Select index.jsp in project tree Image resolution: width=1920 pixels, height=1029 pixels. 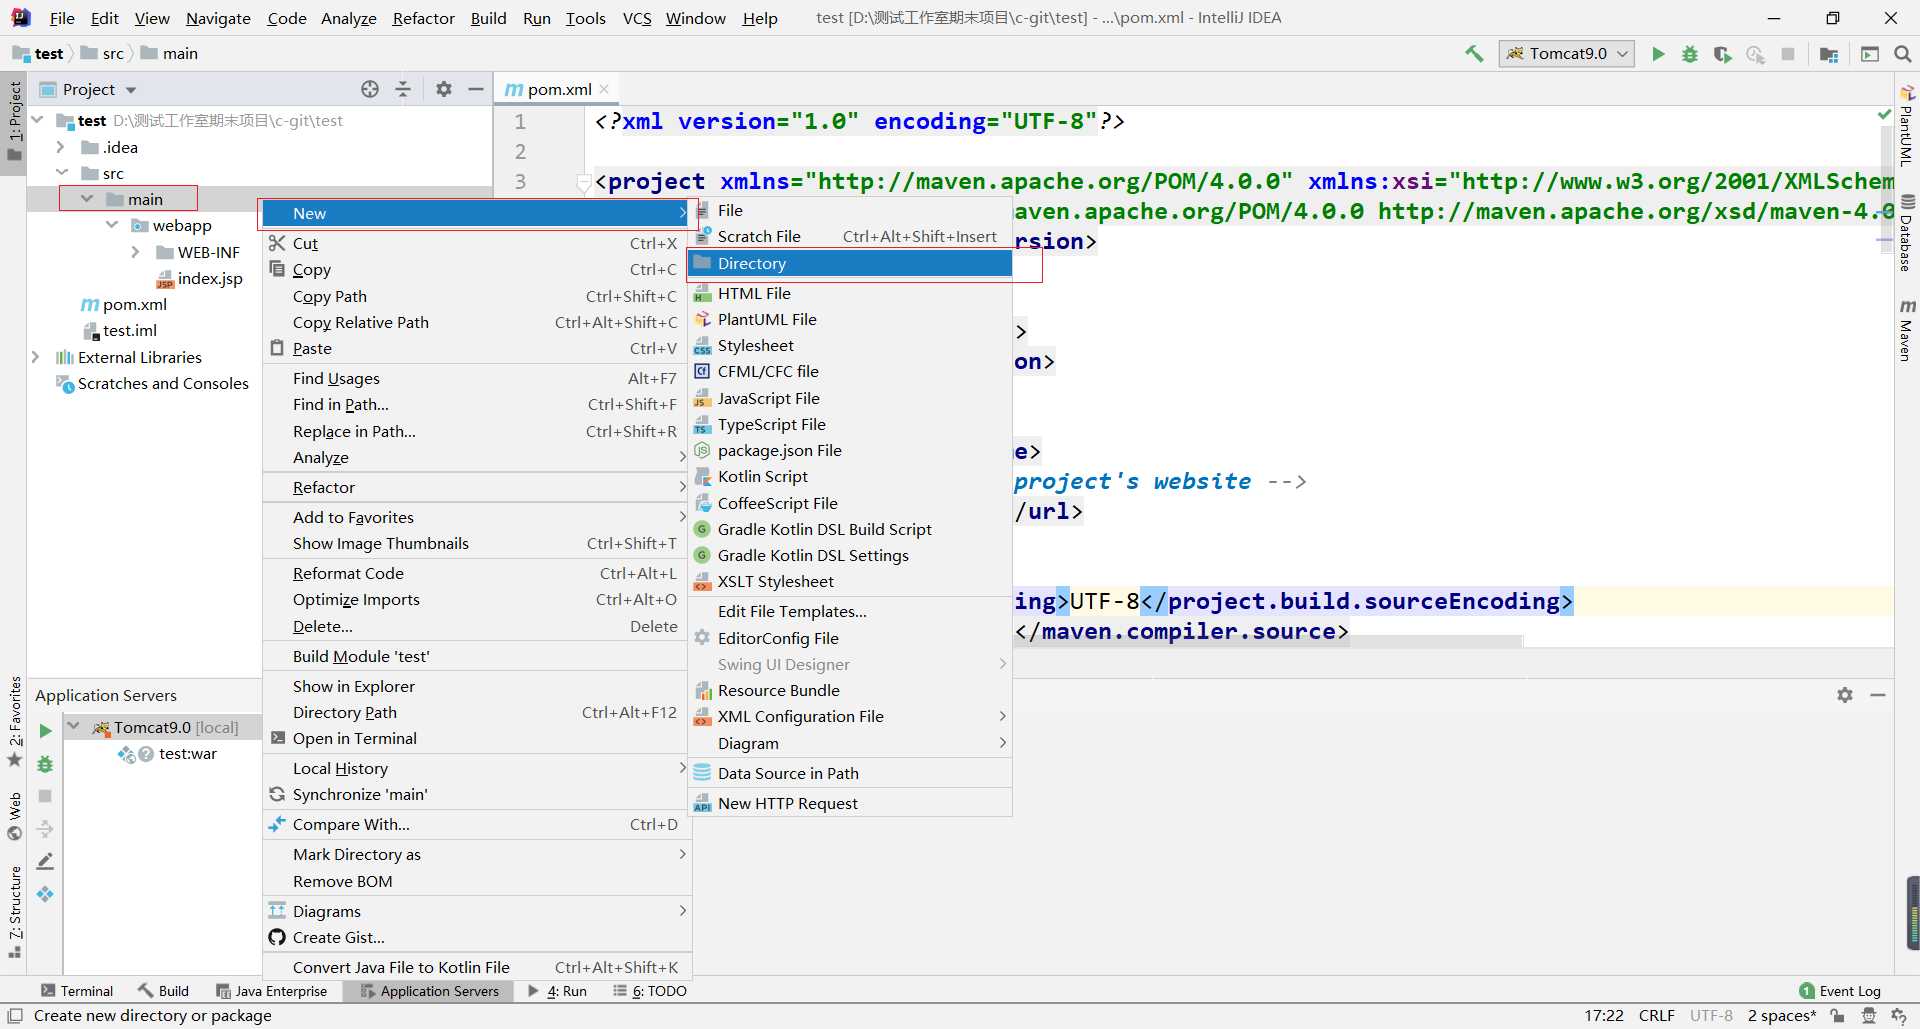click(199, 278)
